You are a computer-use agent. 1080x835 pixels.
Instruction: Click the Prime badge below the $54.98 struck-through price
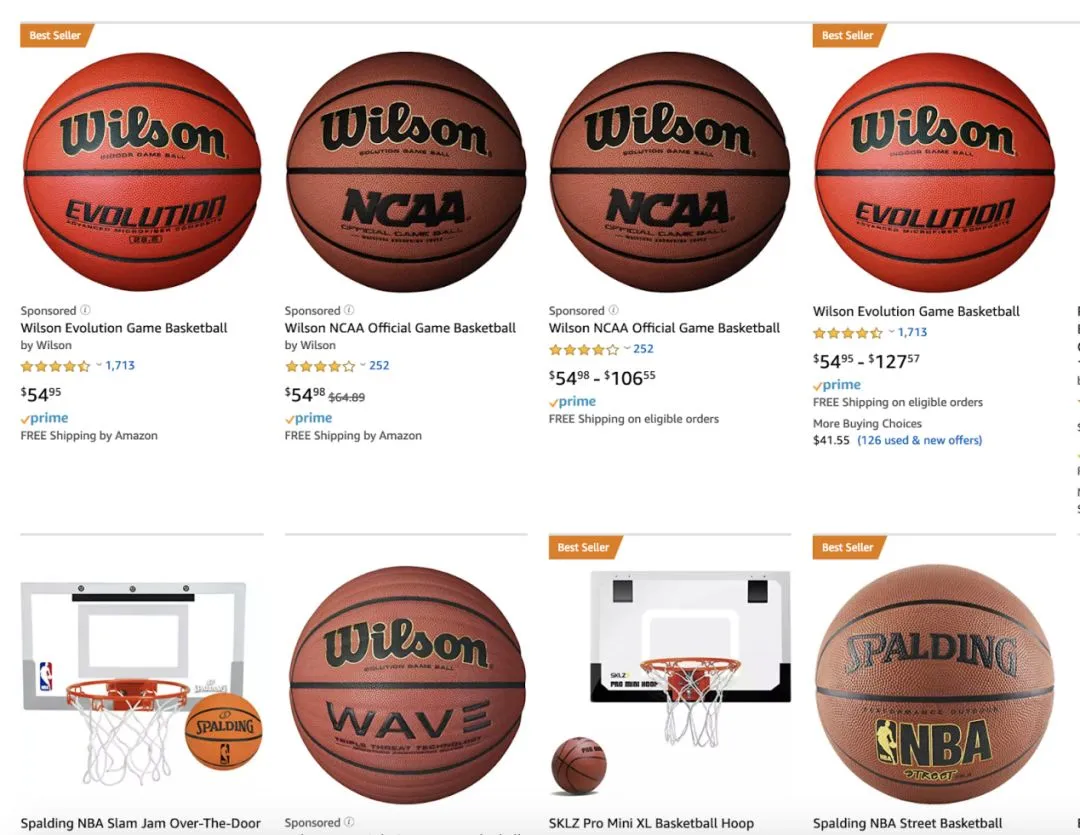[x=309, y=418]
